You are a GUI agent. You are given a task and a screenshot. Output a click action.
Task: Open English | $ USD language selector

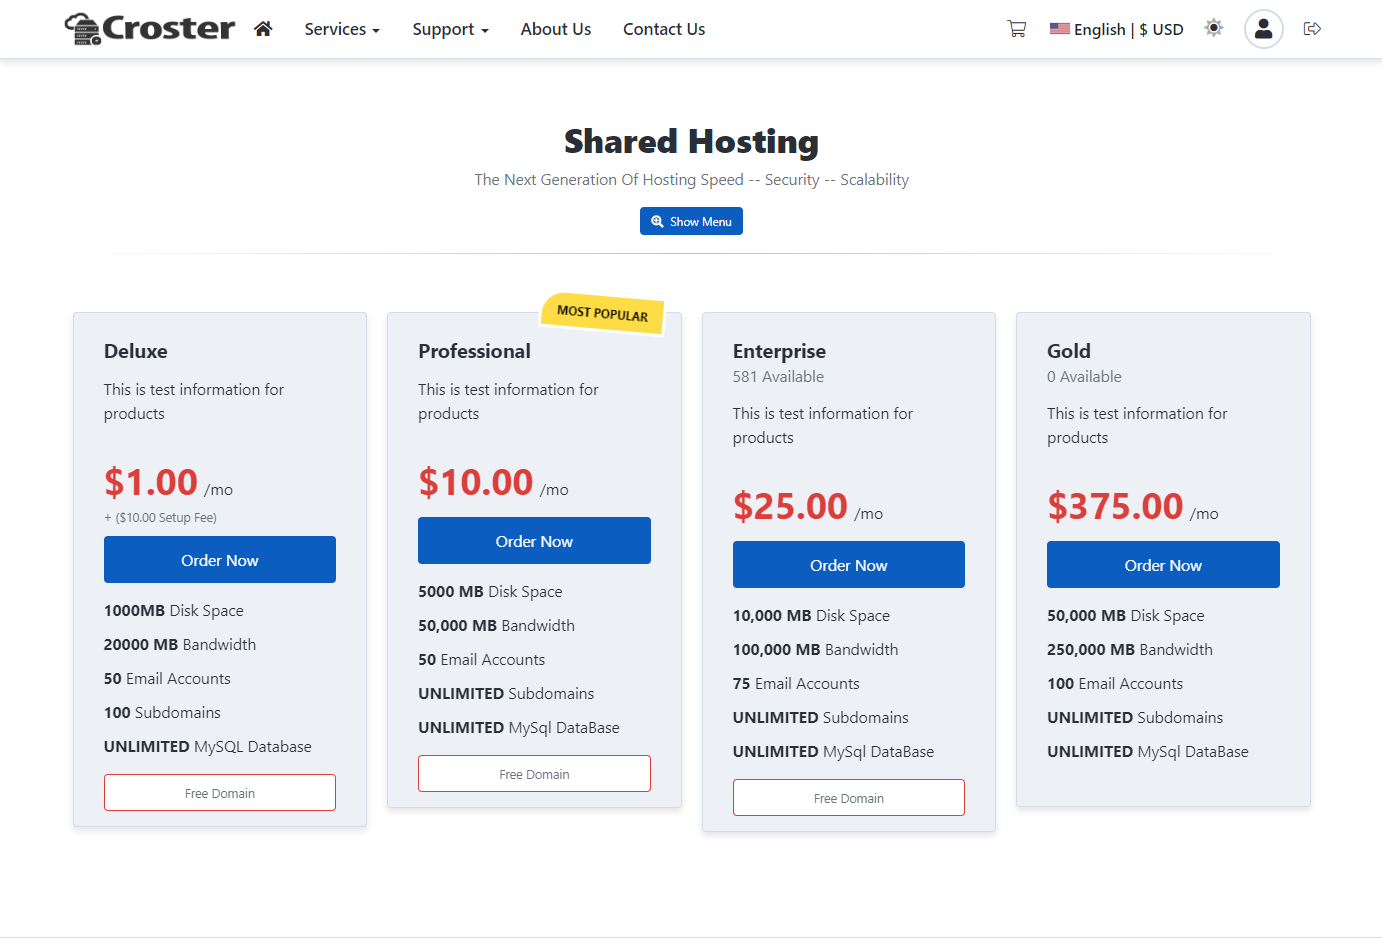(x=1116, y=29)
